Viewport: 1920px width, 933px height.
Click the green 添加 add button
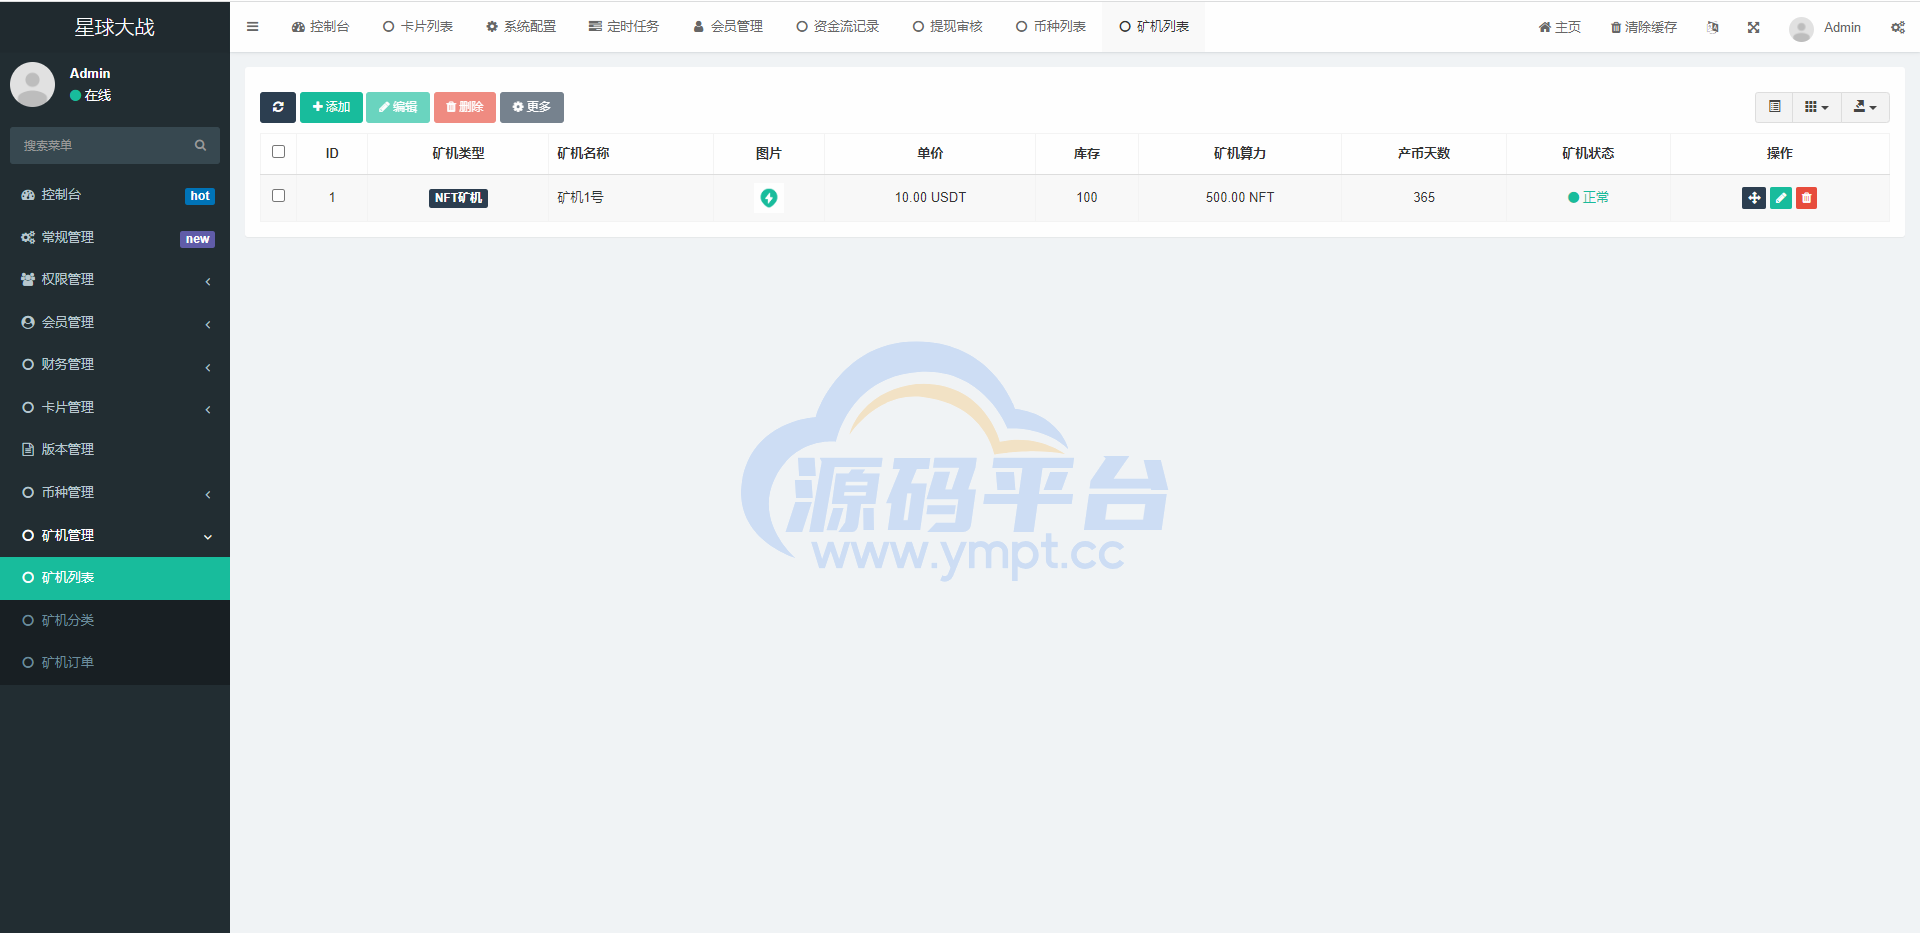point(331,107)
